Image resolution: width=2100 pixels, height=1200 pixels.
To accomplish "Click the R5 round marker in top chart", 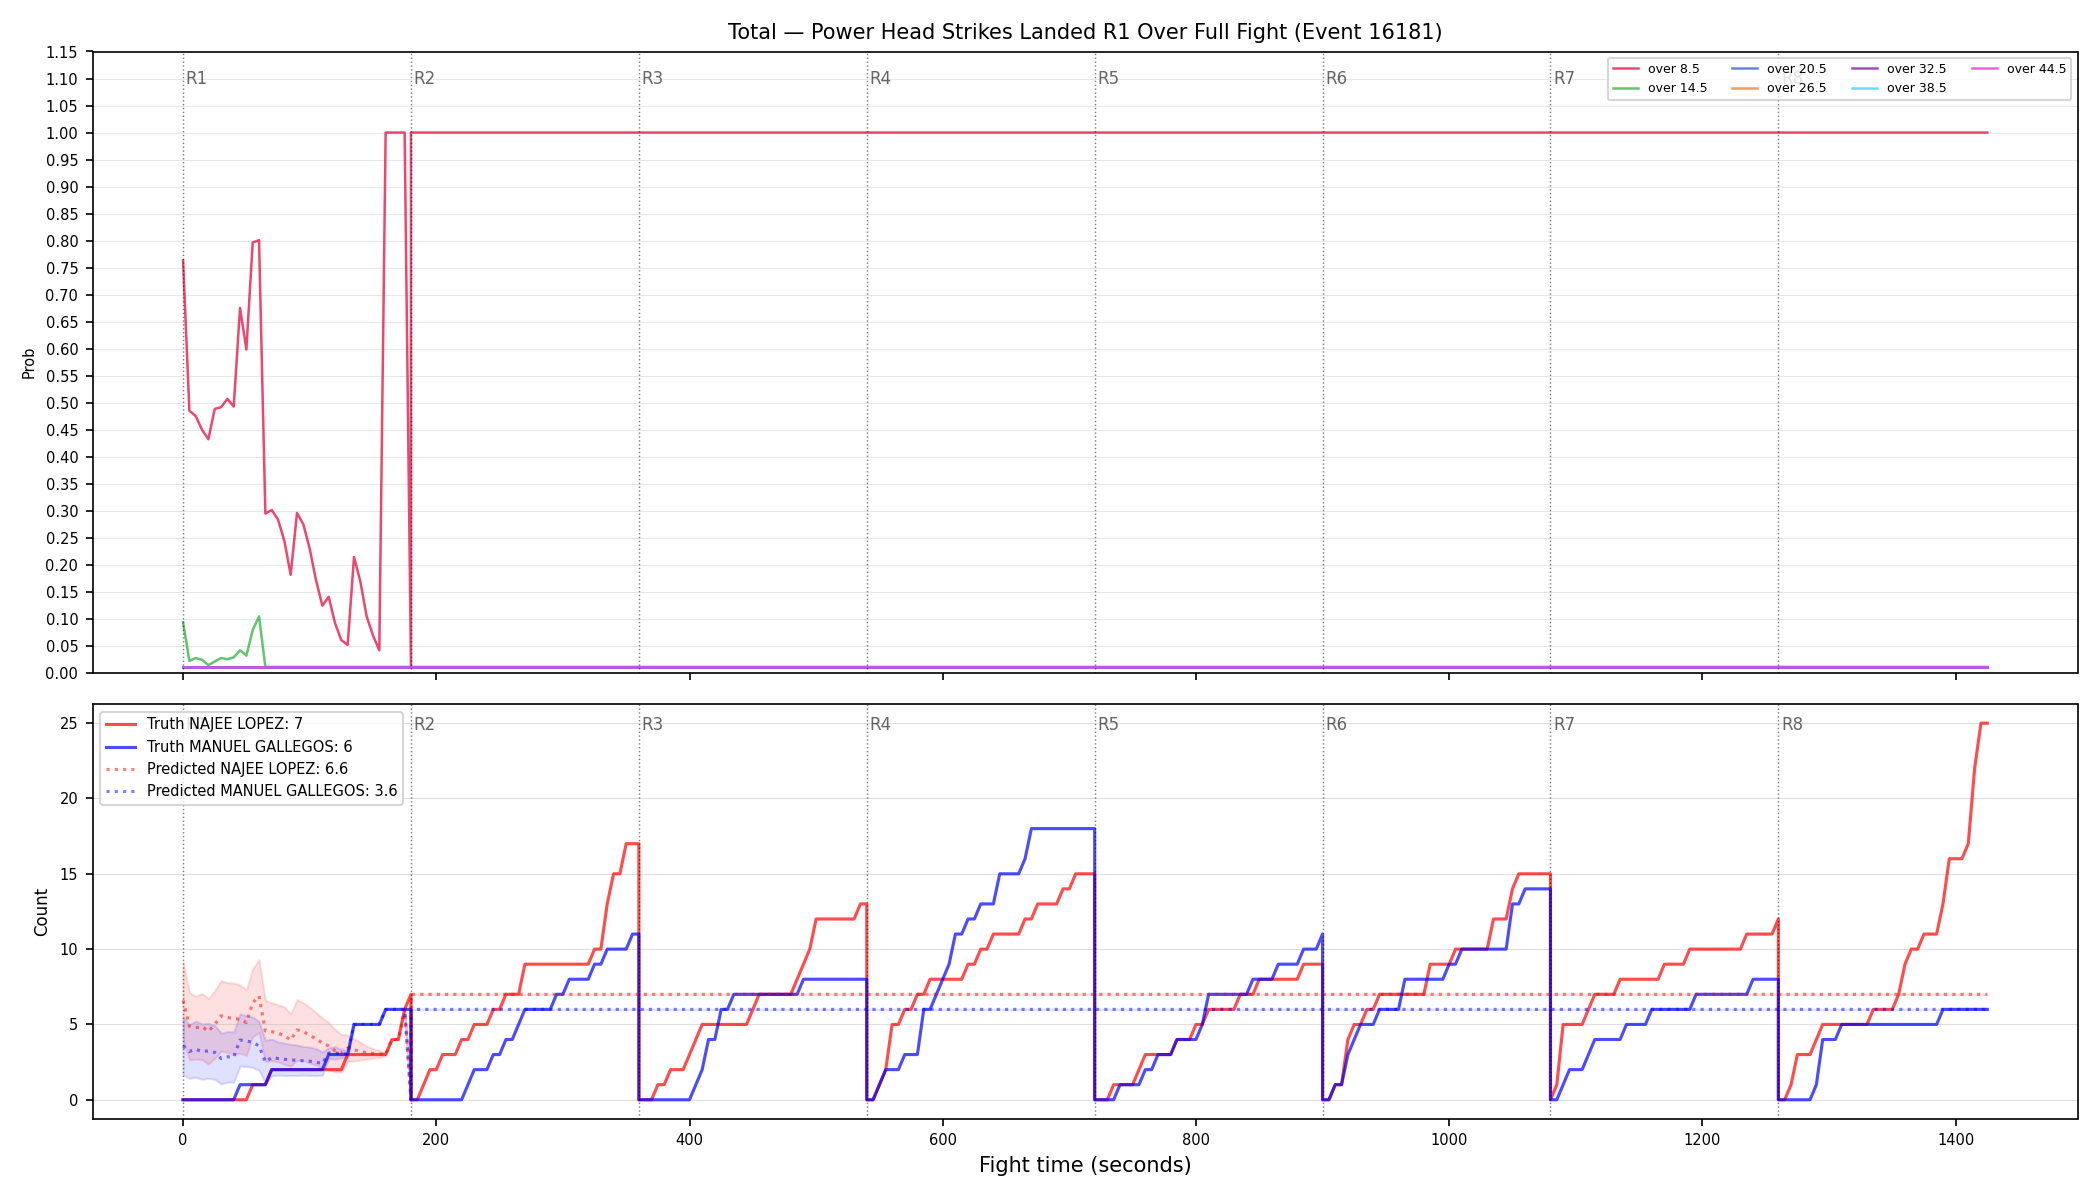I will pyautogui.click(x=1108, y=78).
